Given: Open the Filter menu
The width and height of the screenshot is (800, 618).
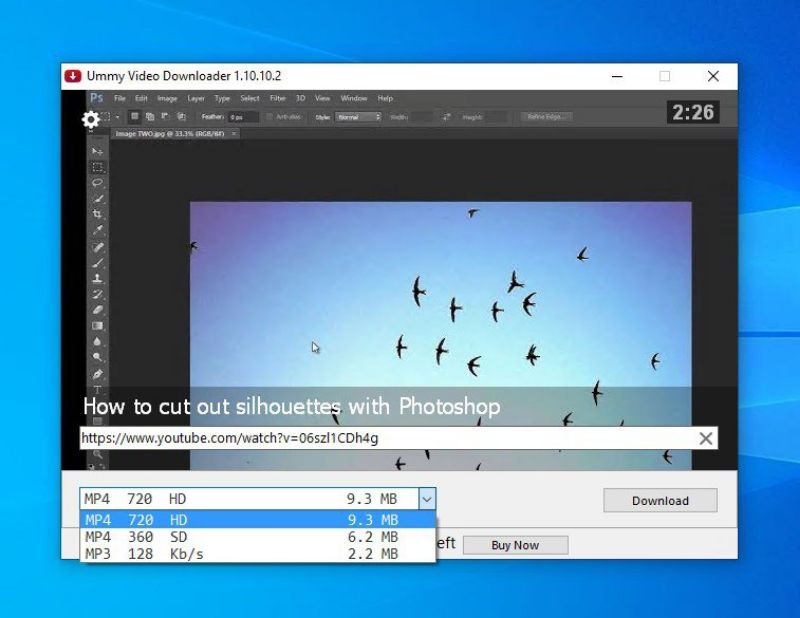Looking at the screenshot, I should tap(278, 97).
